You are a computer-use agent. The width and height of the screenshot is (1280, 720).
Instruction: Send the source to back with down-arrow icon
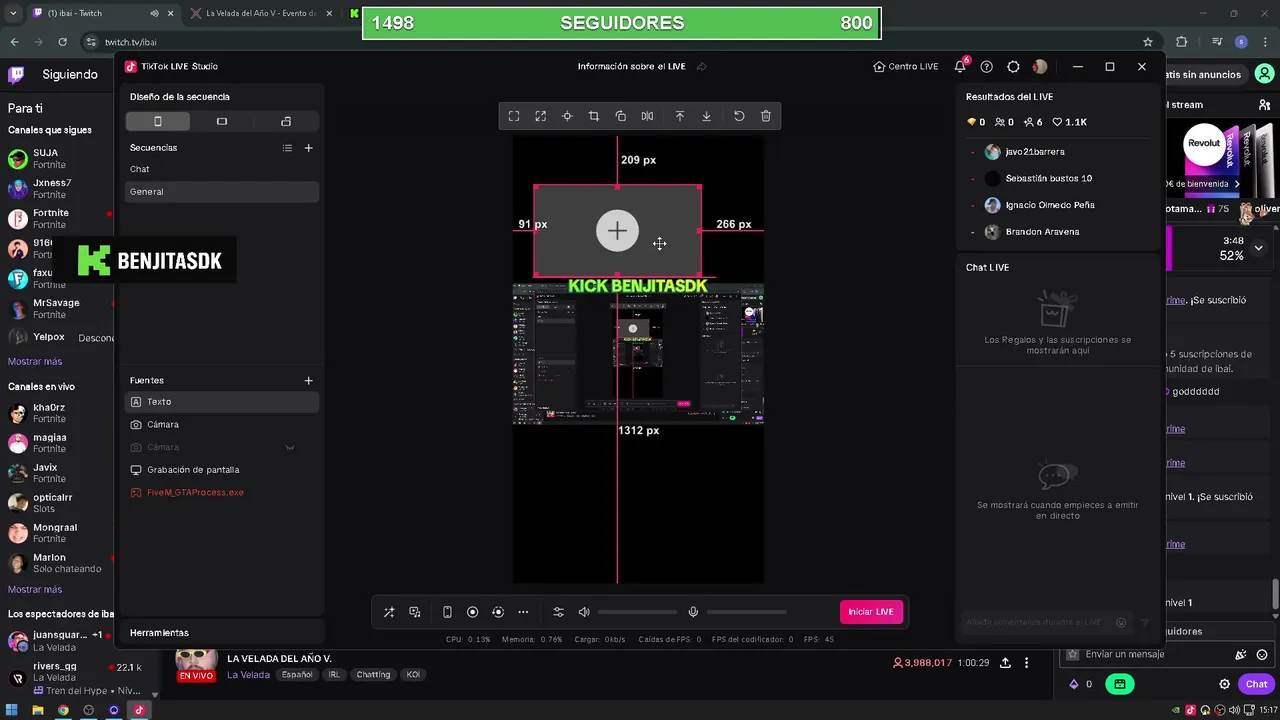click(706, 116)
